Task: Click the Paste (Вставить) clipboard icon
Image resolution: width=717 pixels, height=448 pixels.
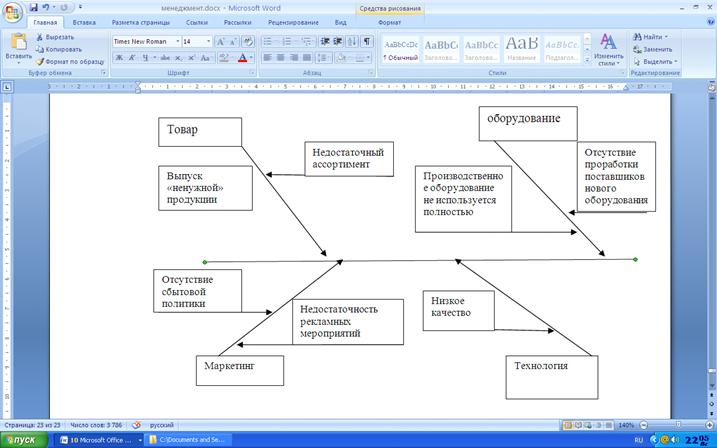Action: point(18,46)
